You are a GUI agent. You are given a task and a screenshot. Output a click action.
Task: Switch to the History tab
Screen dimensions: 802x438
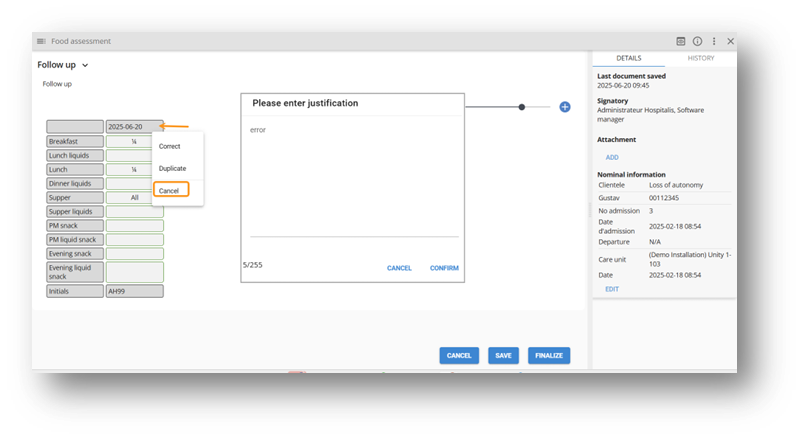pos(700,59)
